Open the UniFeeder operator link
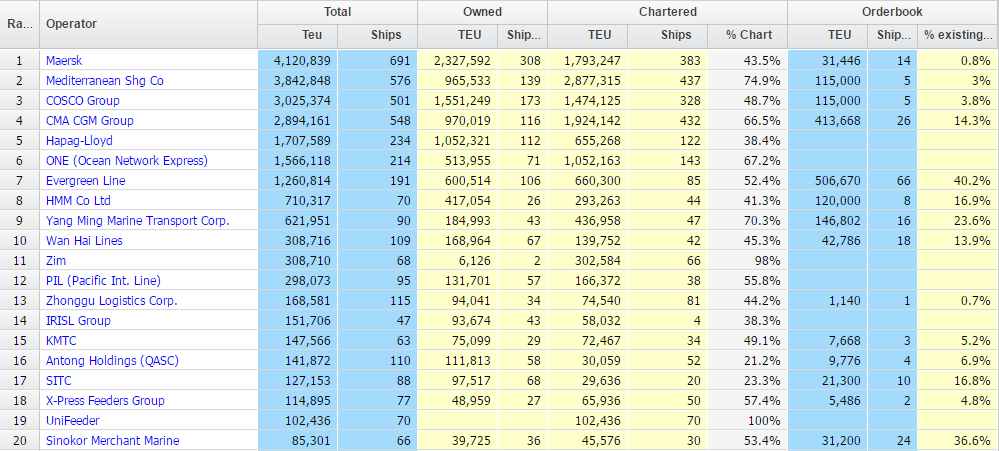 (73, 421)
